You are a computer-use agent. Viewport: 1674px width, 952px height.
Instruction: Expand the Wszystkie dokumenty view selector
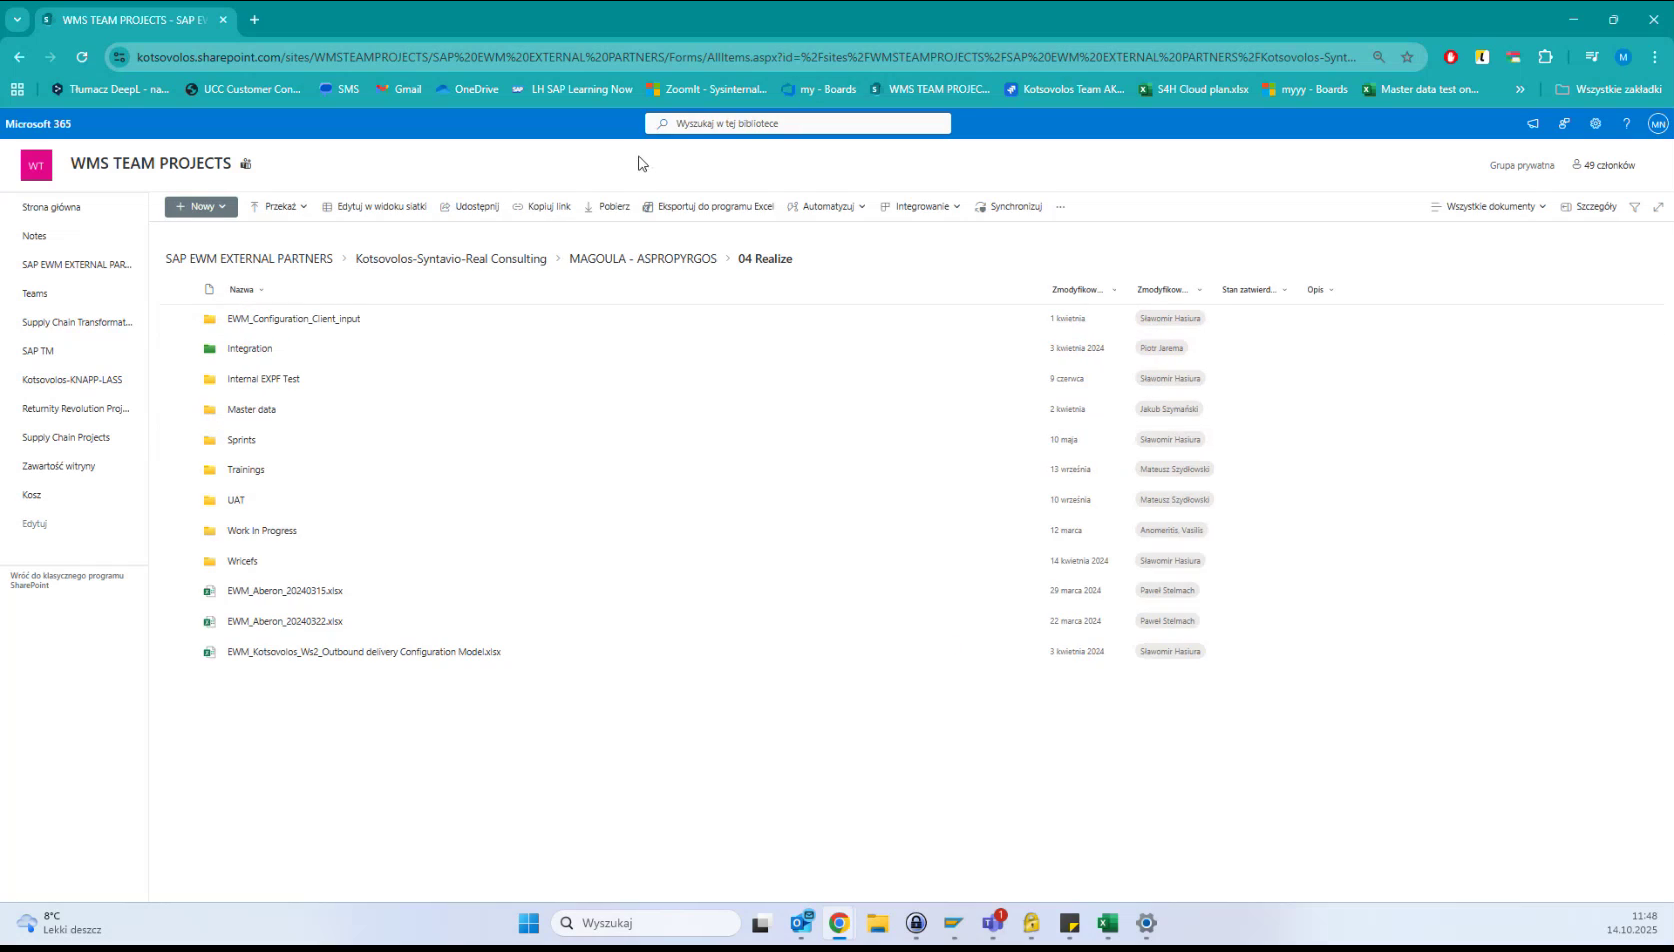[1487, 206]
